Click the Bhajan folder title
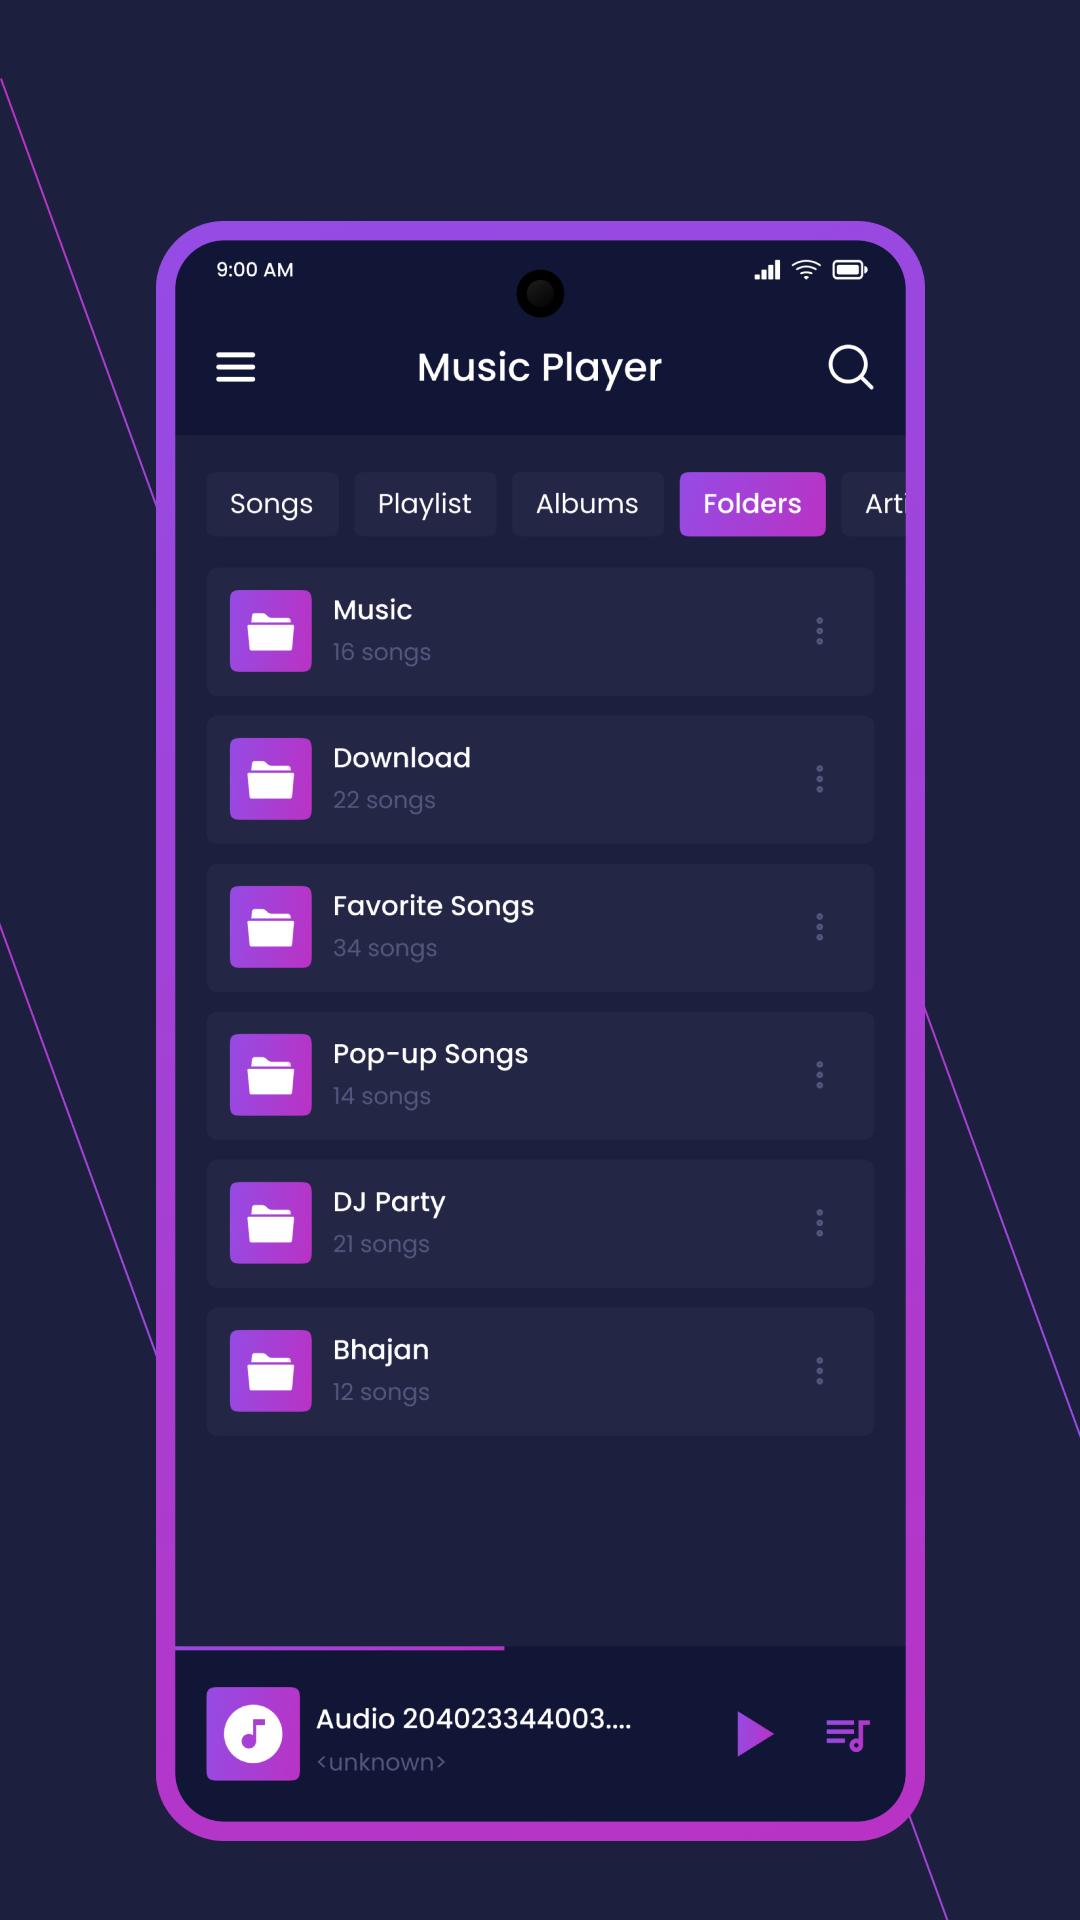 [381, 1351]
